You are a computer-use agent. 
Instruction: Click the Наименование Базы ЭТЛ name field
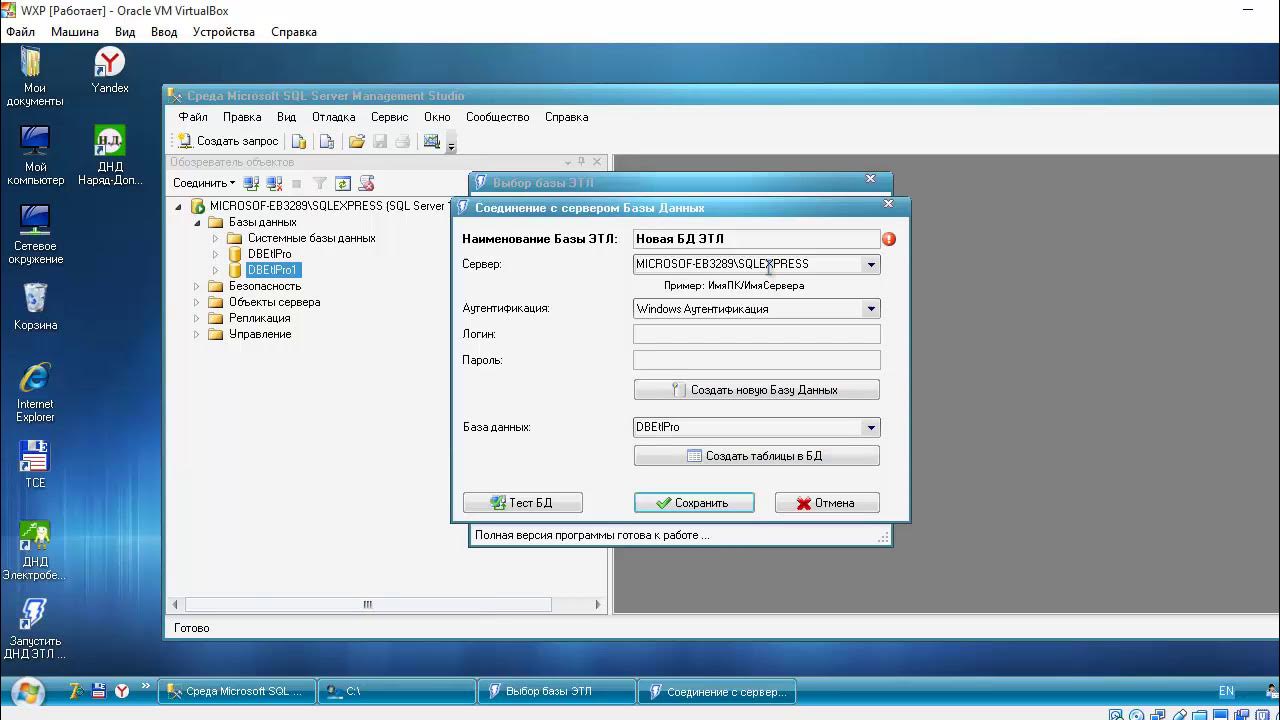pos(756,239)
